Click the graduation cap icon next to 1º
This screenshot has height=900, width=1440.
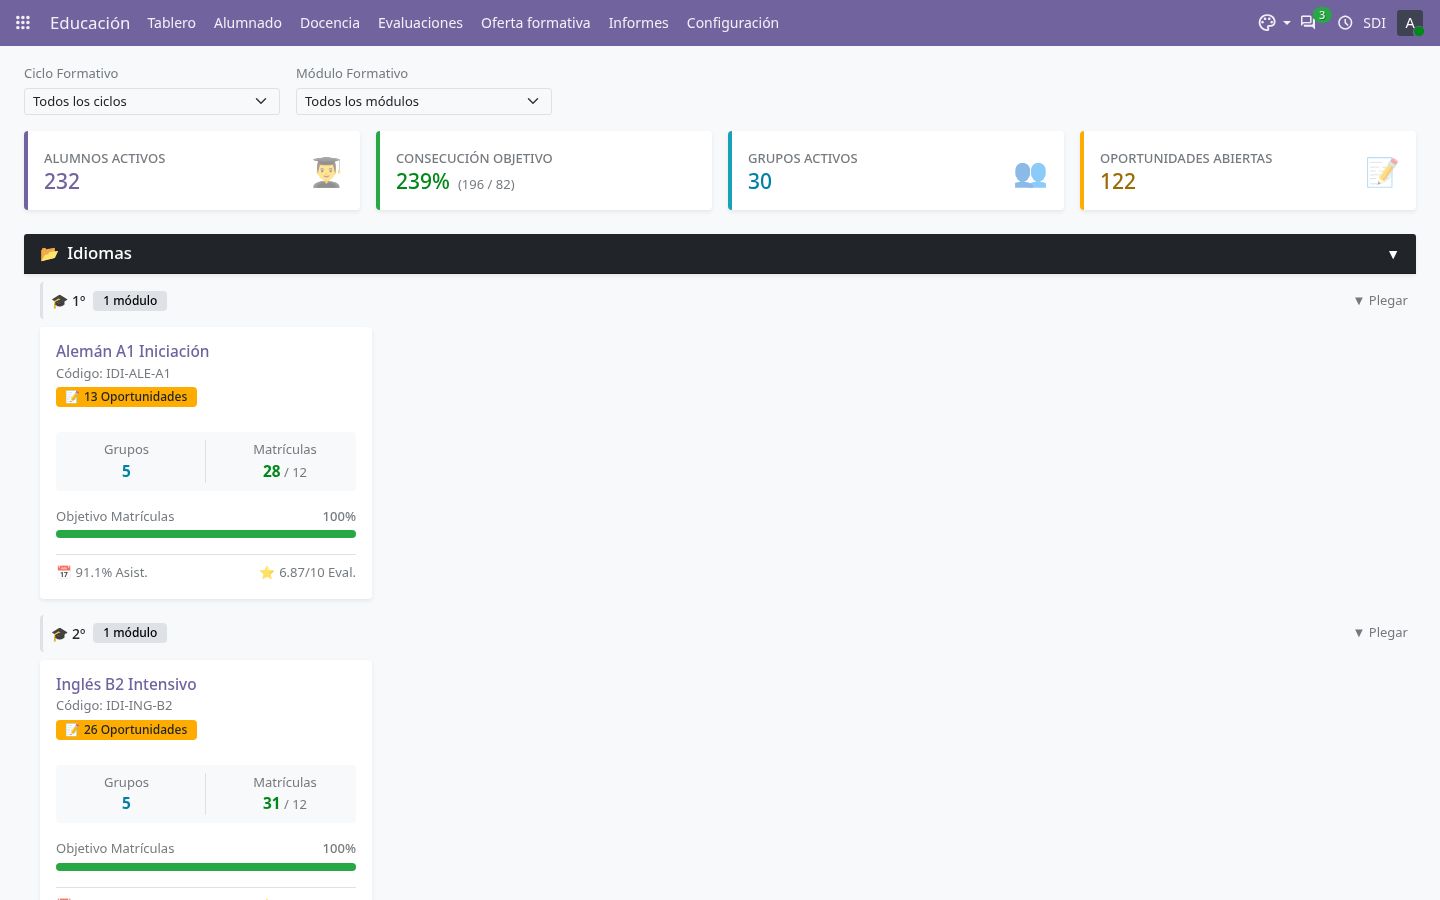pyautogui.click(x=59, y=301)
